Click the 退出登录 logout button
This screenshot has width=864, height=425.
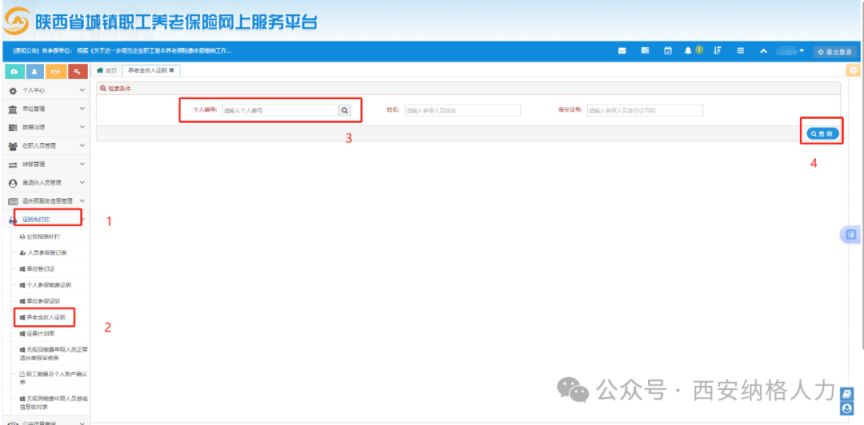[x=834, y=52]
